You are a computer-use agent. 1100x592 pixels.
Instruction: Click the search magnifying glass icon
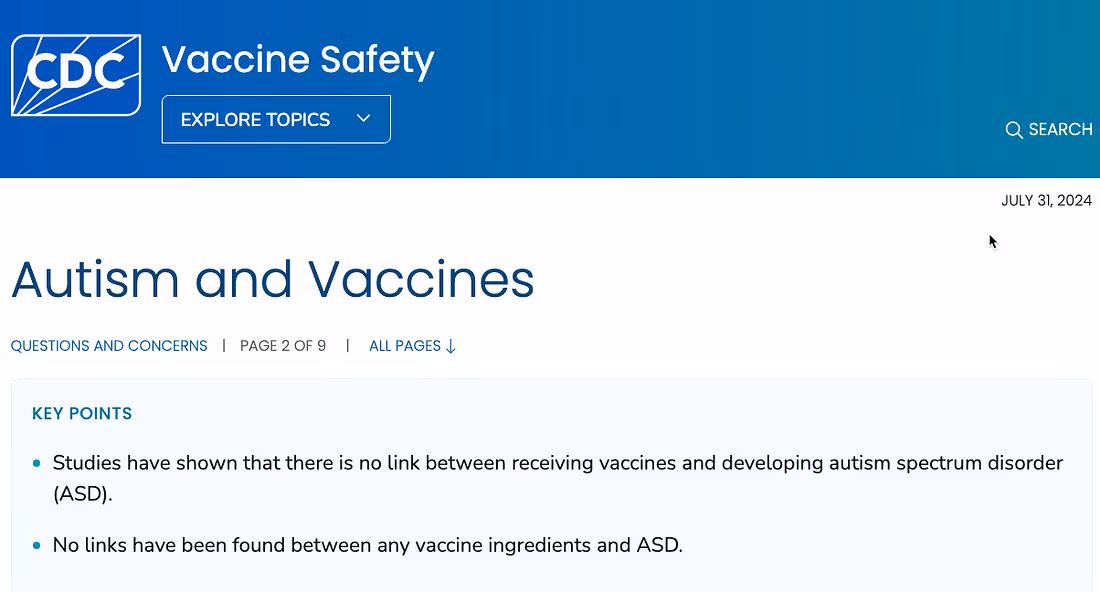(x=1013, y=130)
